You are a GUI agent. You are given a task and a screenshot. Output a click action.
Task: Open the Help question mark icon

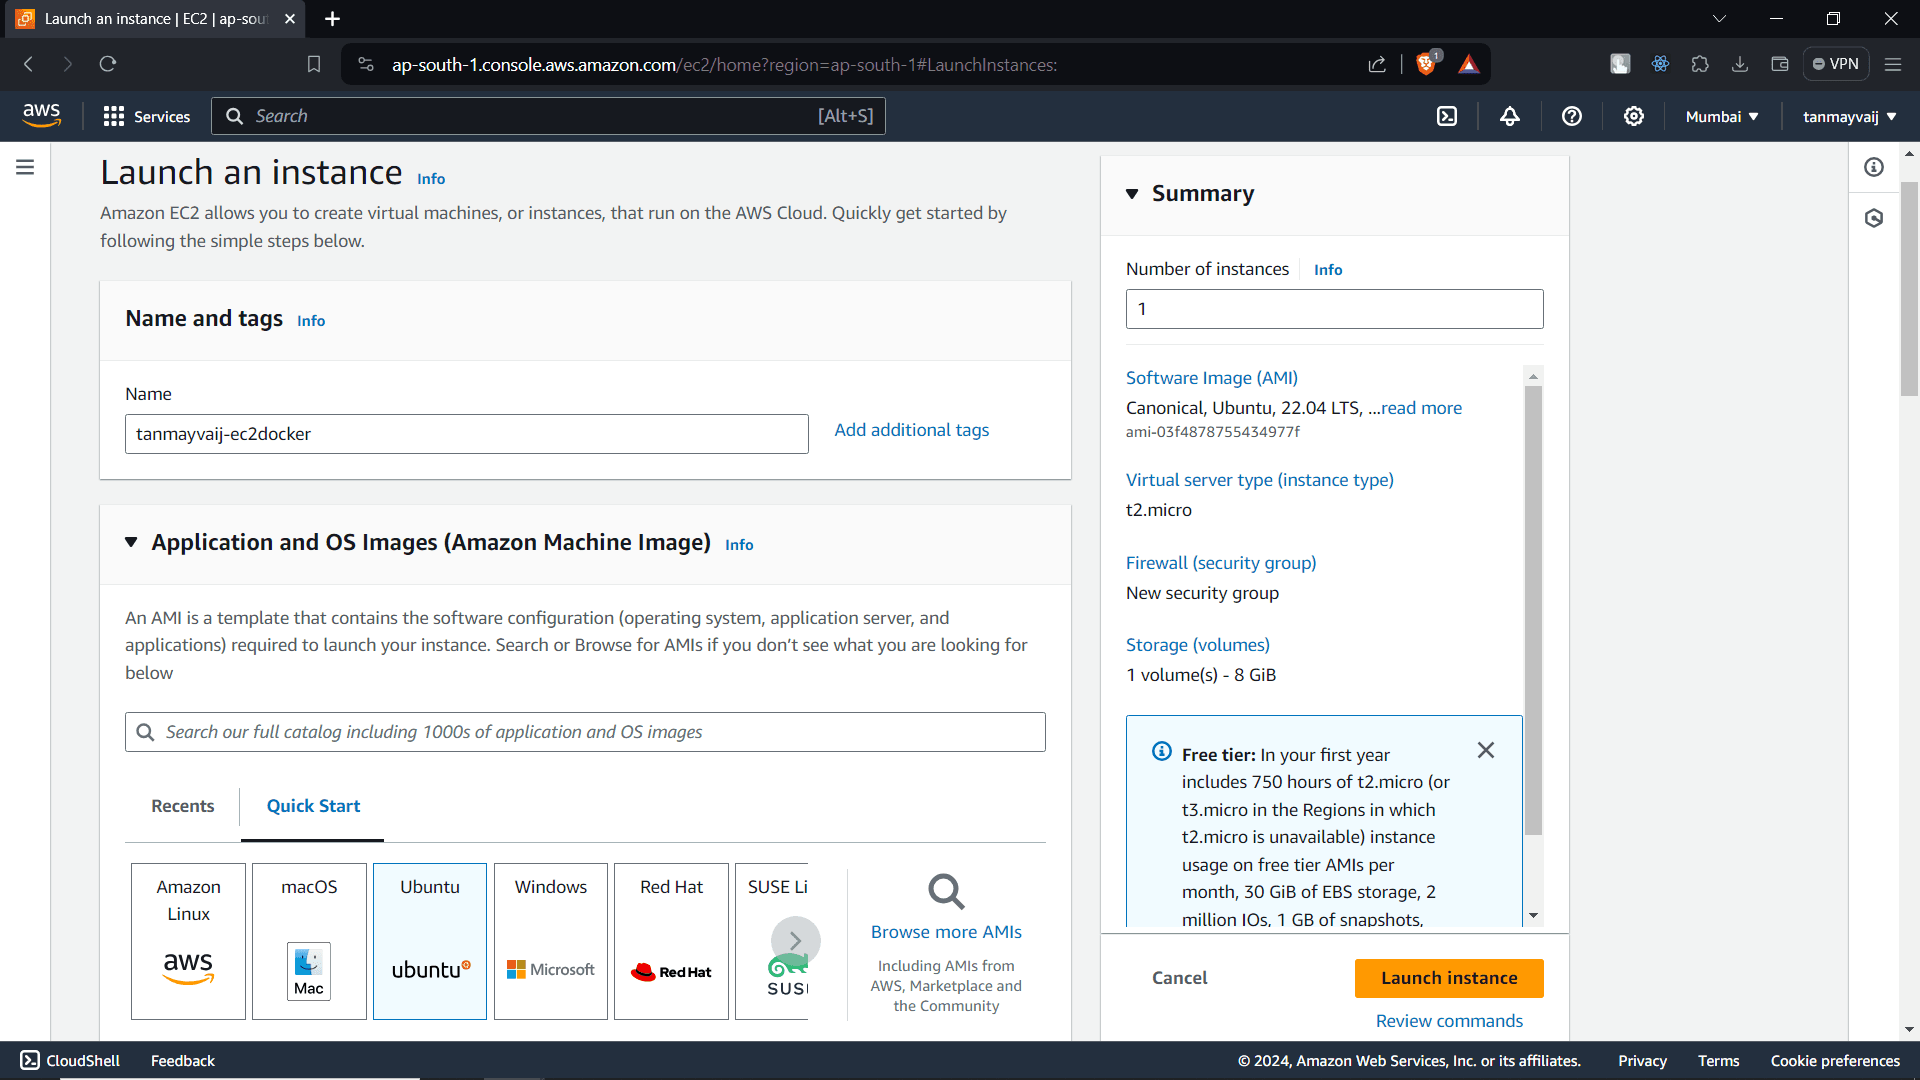(x=1571, y=116)
